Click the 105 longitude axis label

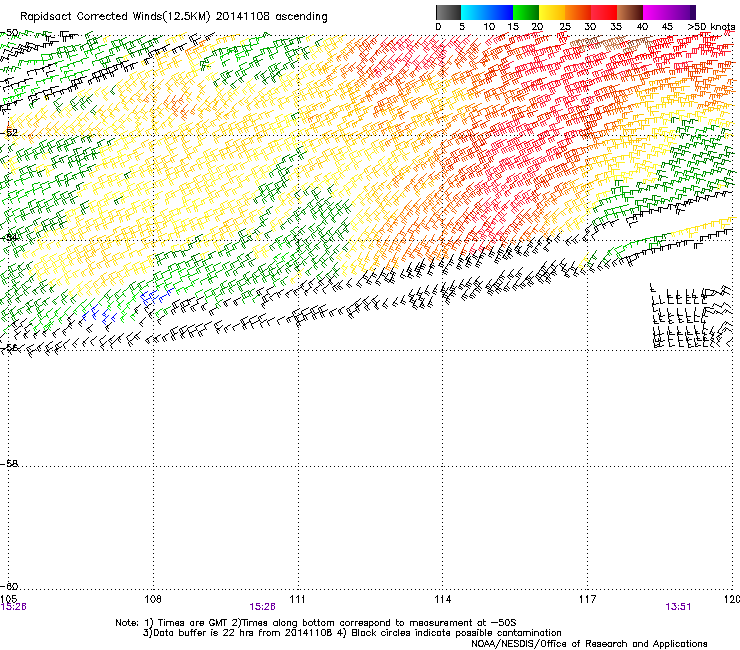[9, 599]
